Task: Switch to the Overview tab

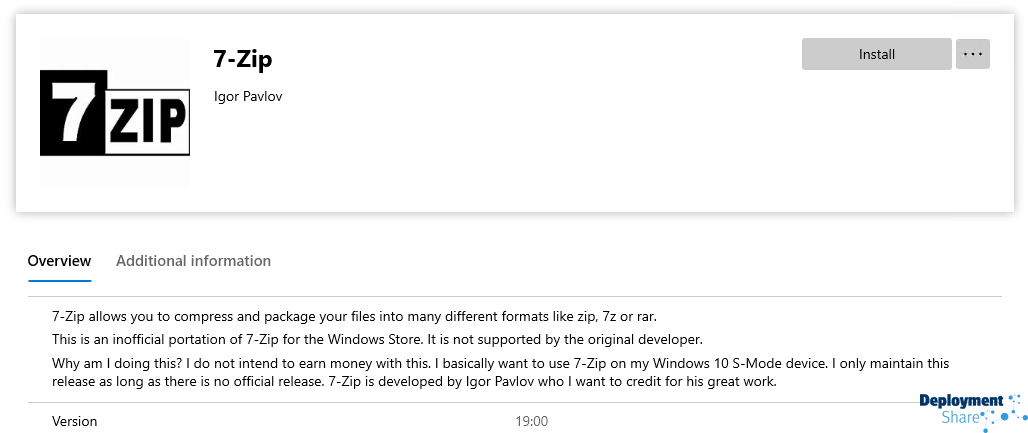Action: (59, 261)
